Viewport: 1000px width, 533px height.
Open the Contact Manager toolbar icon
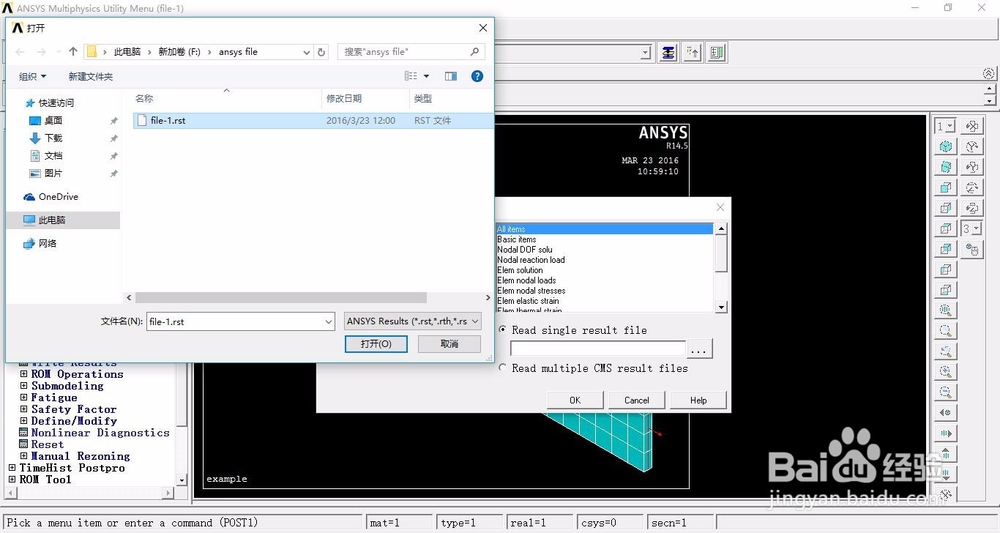point(717,52)
